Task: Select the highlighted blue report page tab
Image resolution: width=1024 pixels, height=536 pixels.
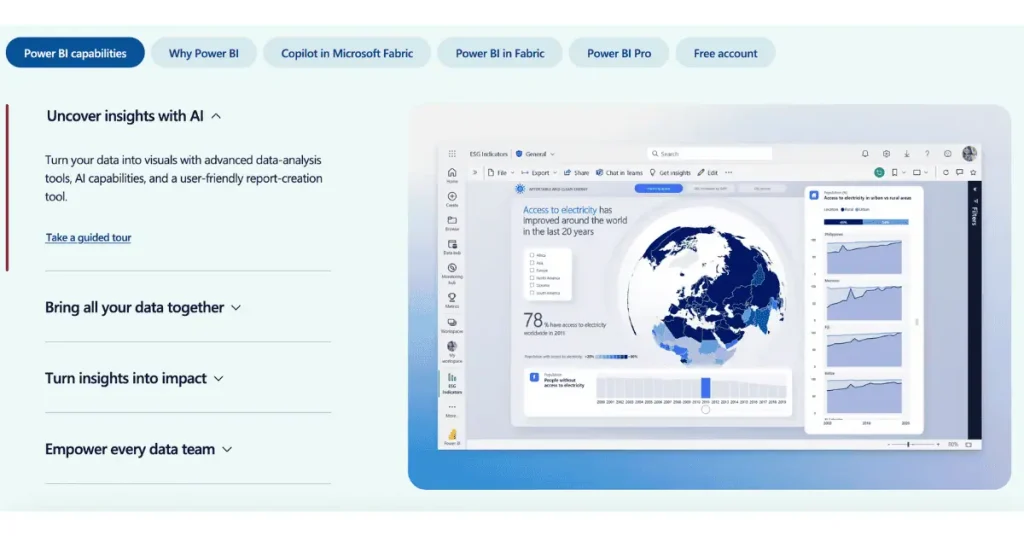Action: [658, 189]
